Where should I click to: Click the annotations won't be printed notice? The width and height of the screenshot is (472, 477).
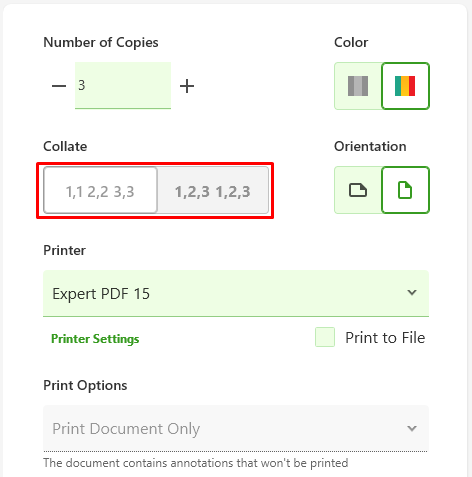[196, 463]
